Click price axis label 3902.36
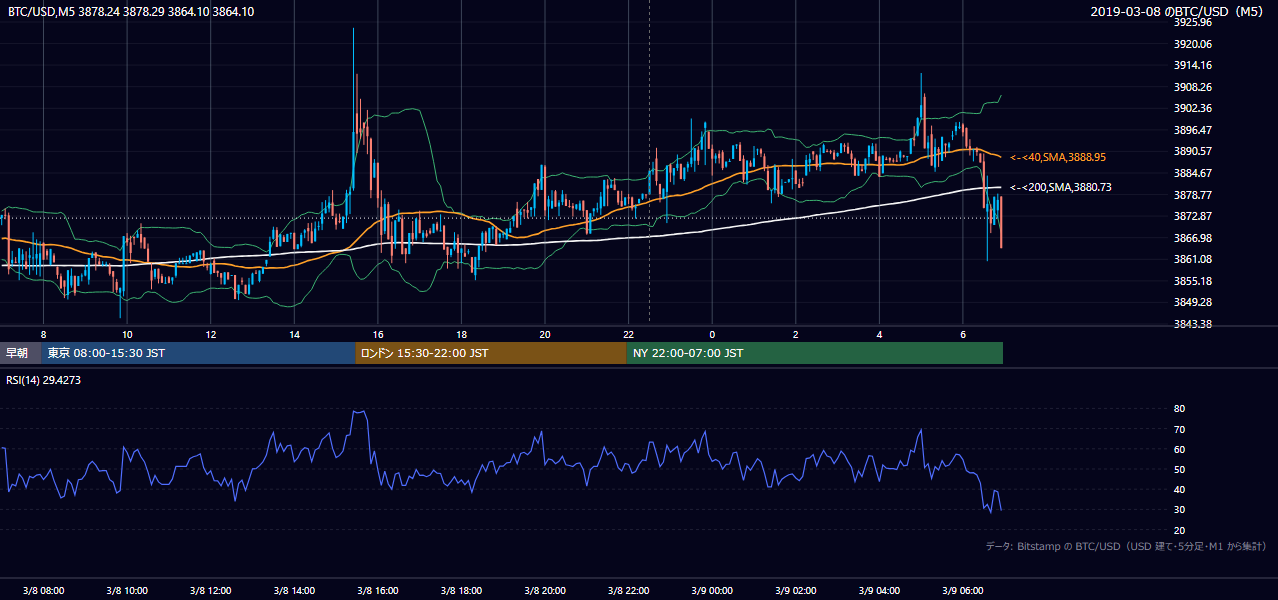The image size is (1278, 600). click(1193, 108)
